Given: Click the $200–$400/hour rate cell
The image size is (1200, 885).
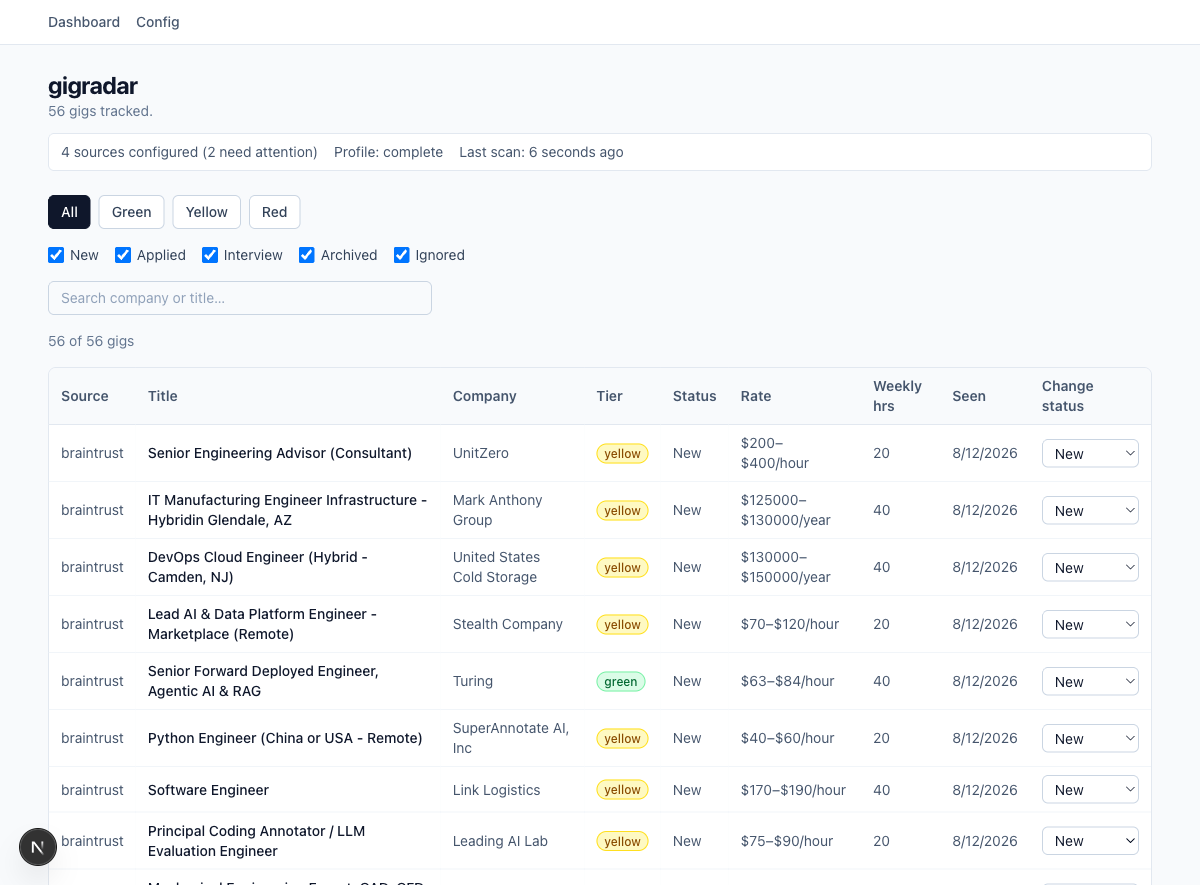Looking at the screenshot, I should pos(775,453).
